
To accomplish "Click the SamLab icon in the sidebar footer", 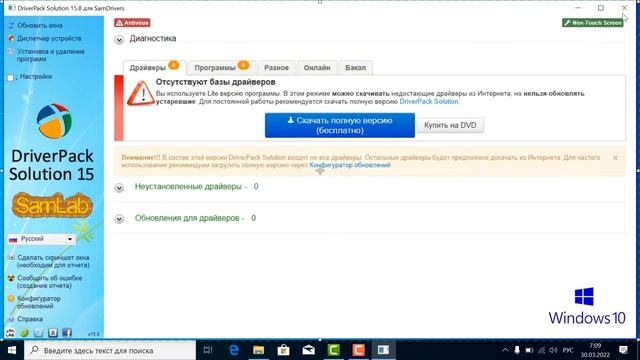I will 10,333.
